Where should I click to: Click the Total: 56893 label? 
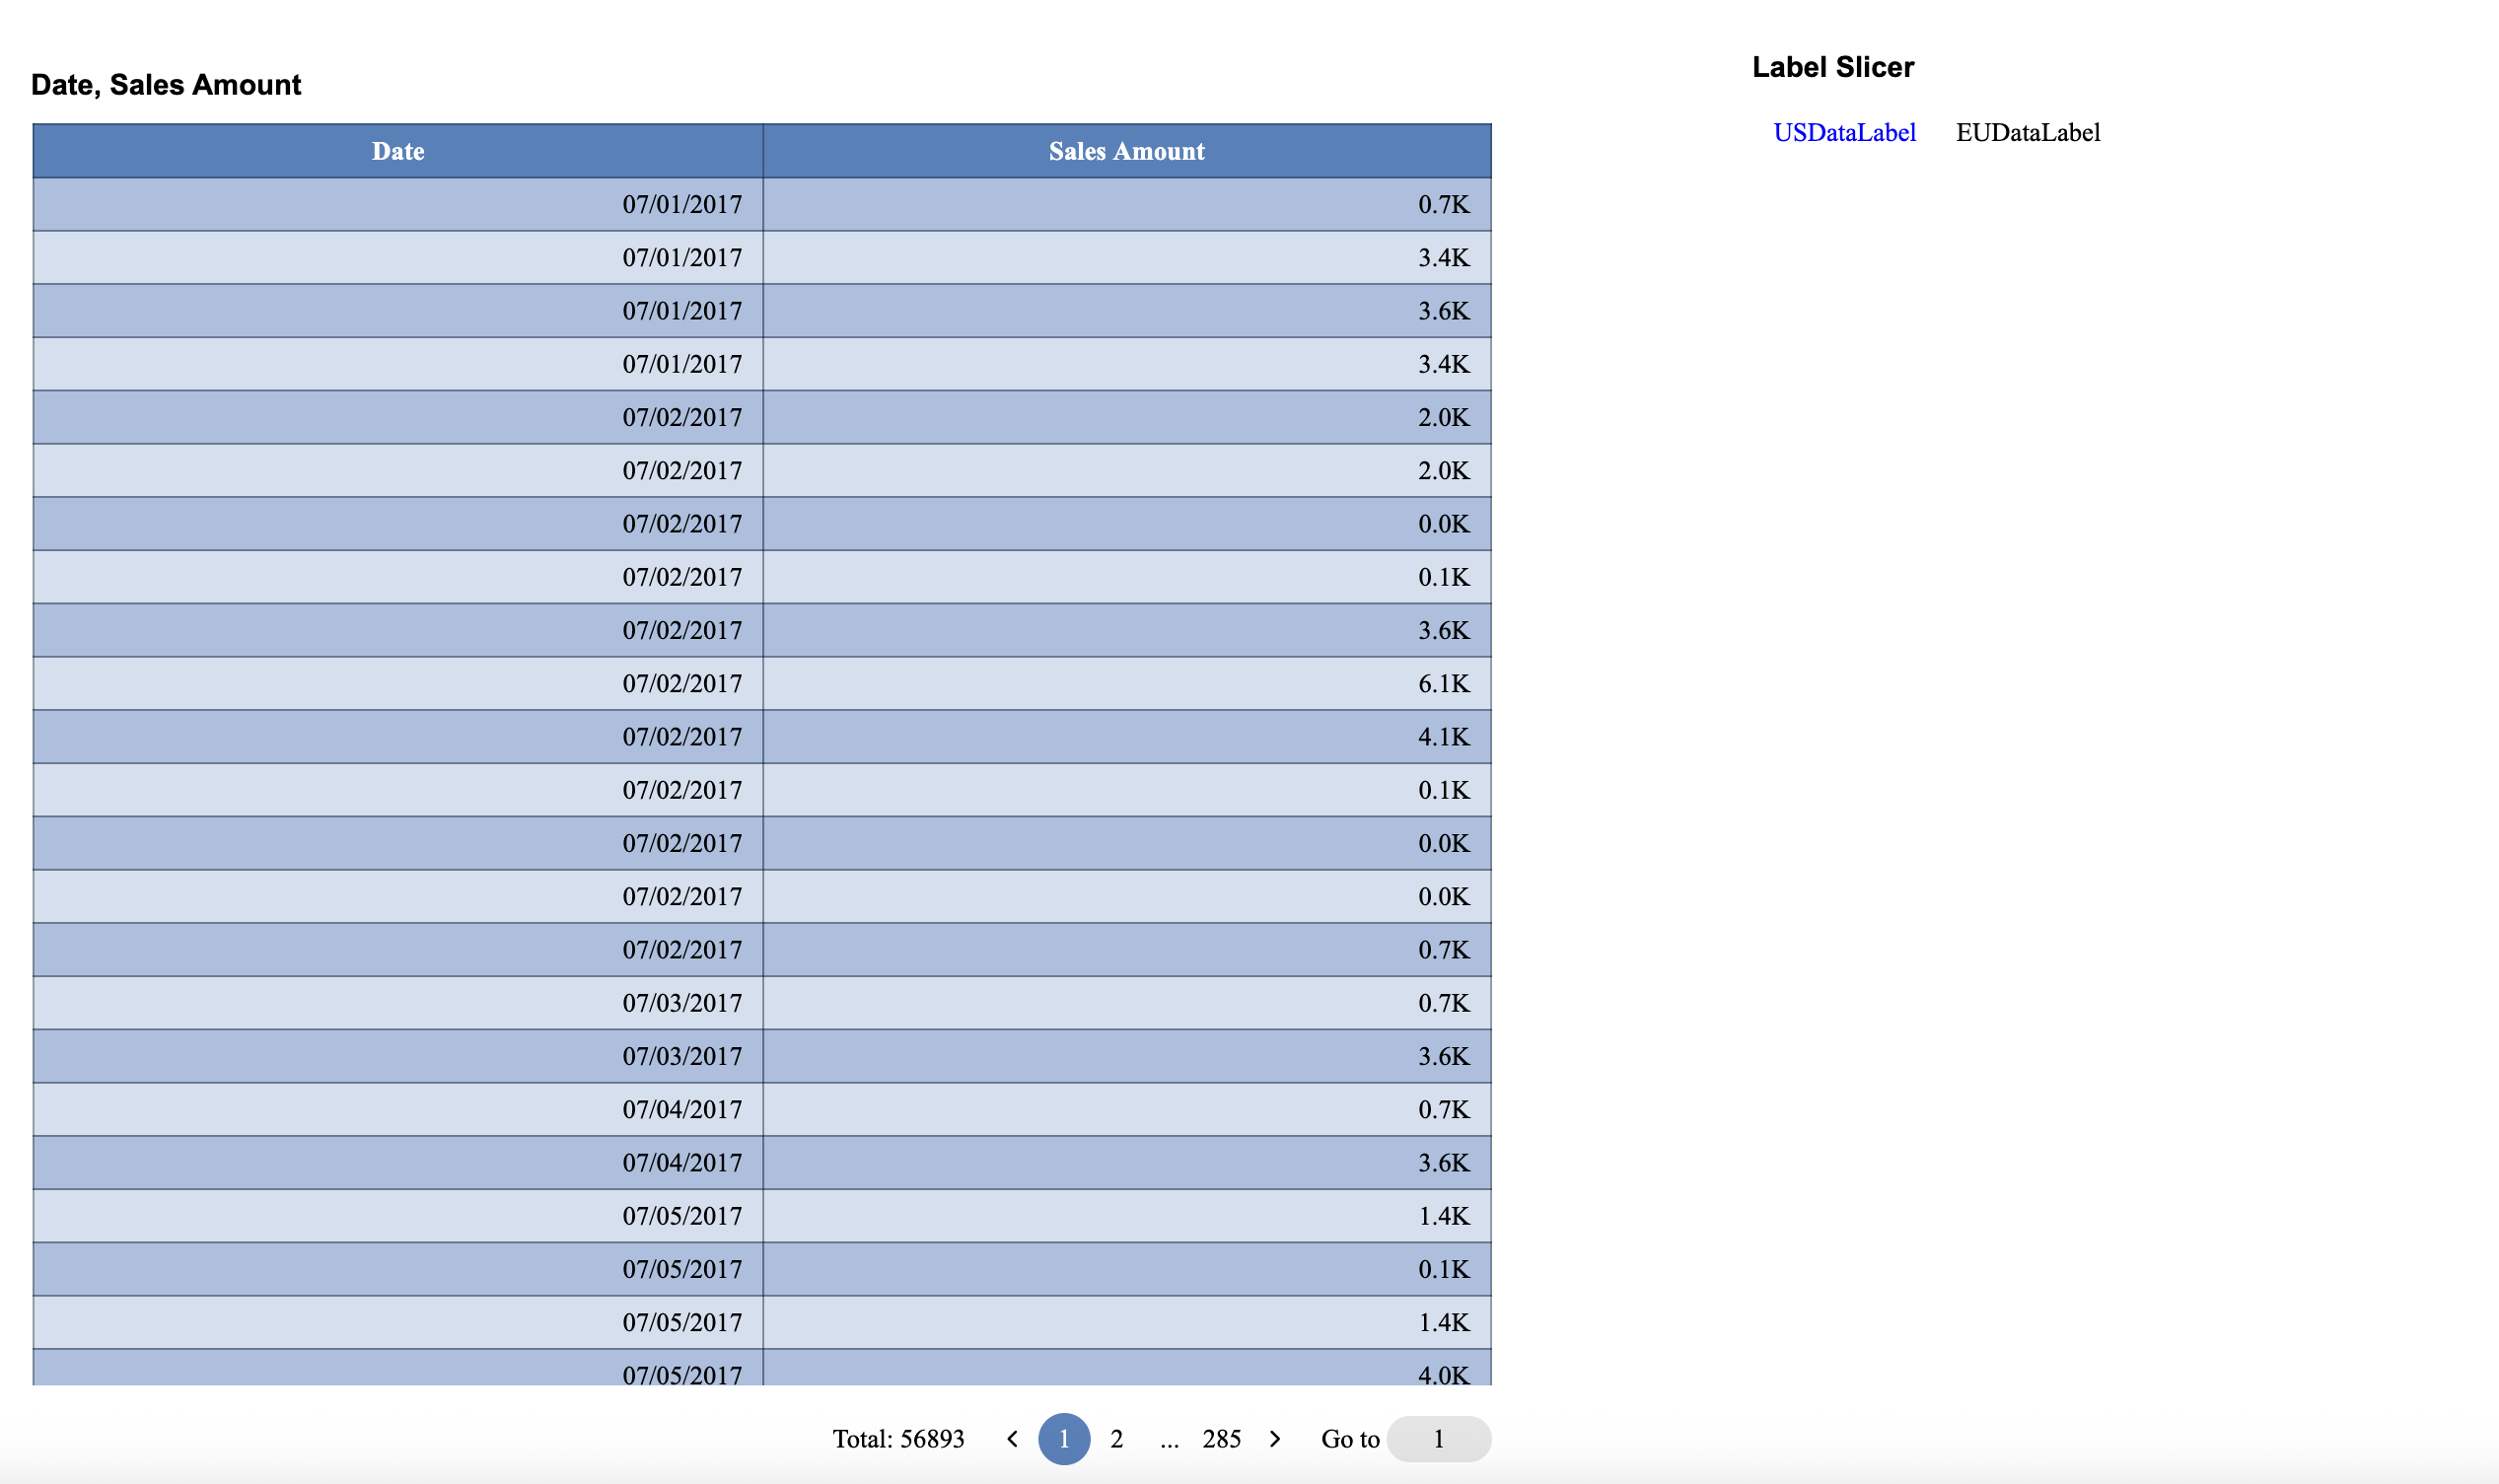(897, 1439)
